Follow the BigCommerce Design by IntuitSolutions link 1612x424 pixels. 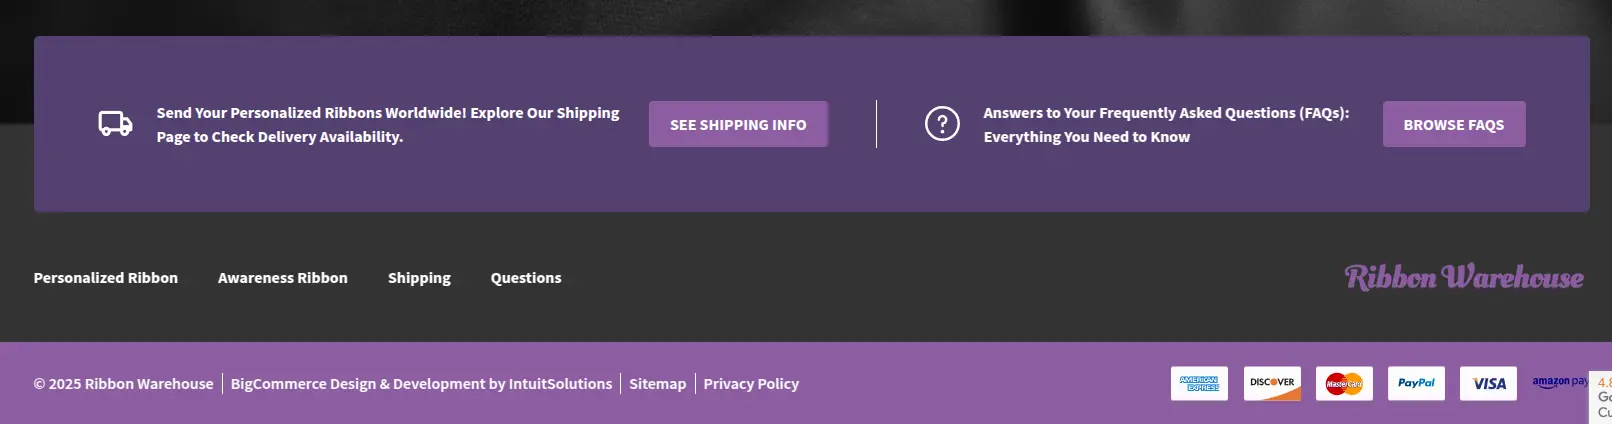(x=421, y=384)
